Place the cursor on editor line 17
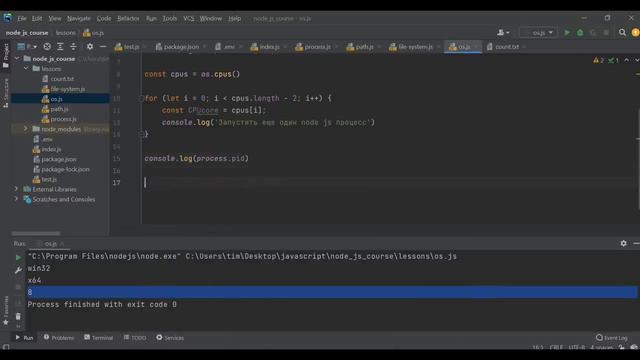Viewport: 640px width, 360px height. pyautogui.click(x=390, y=182)
